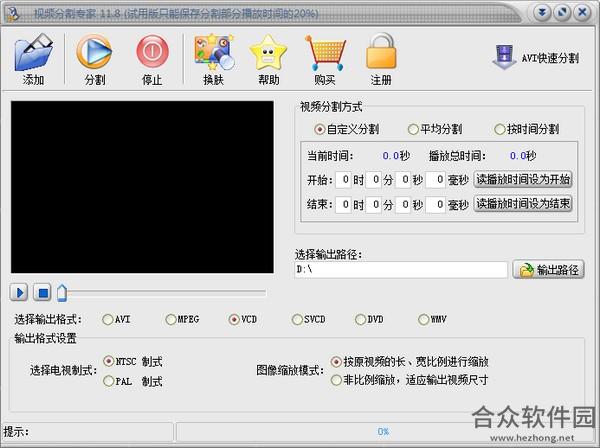Click the 0% progress bar
This screenshot has height=448, width=600.
383,432
